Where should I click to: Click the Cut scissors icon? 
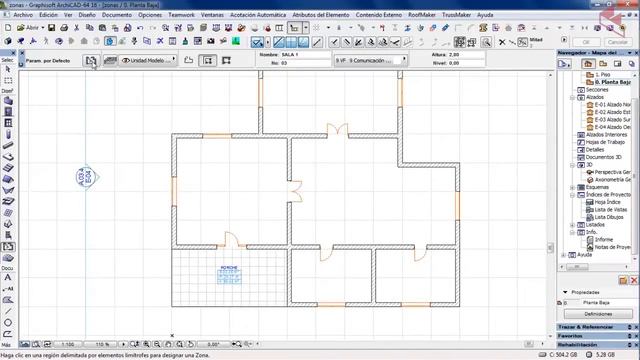[x=76, y=28]
